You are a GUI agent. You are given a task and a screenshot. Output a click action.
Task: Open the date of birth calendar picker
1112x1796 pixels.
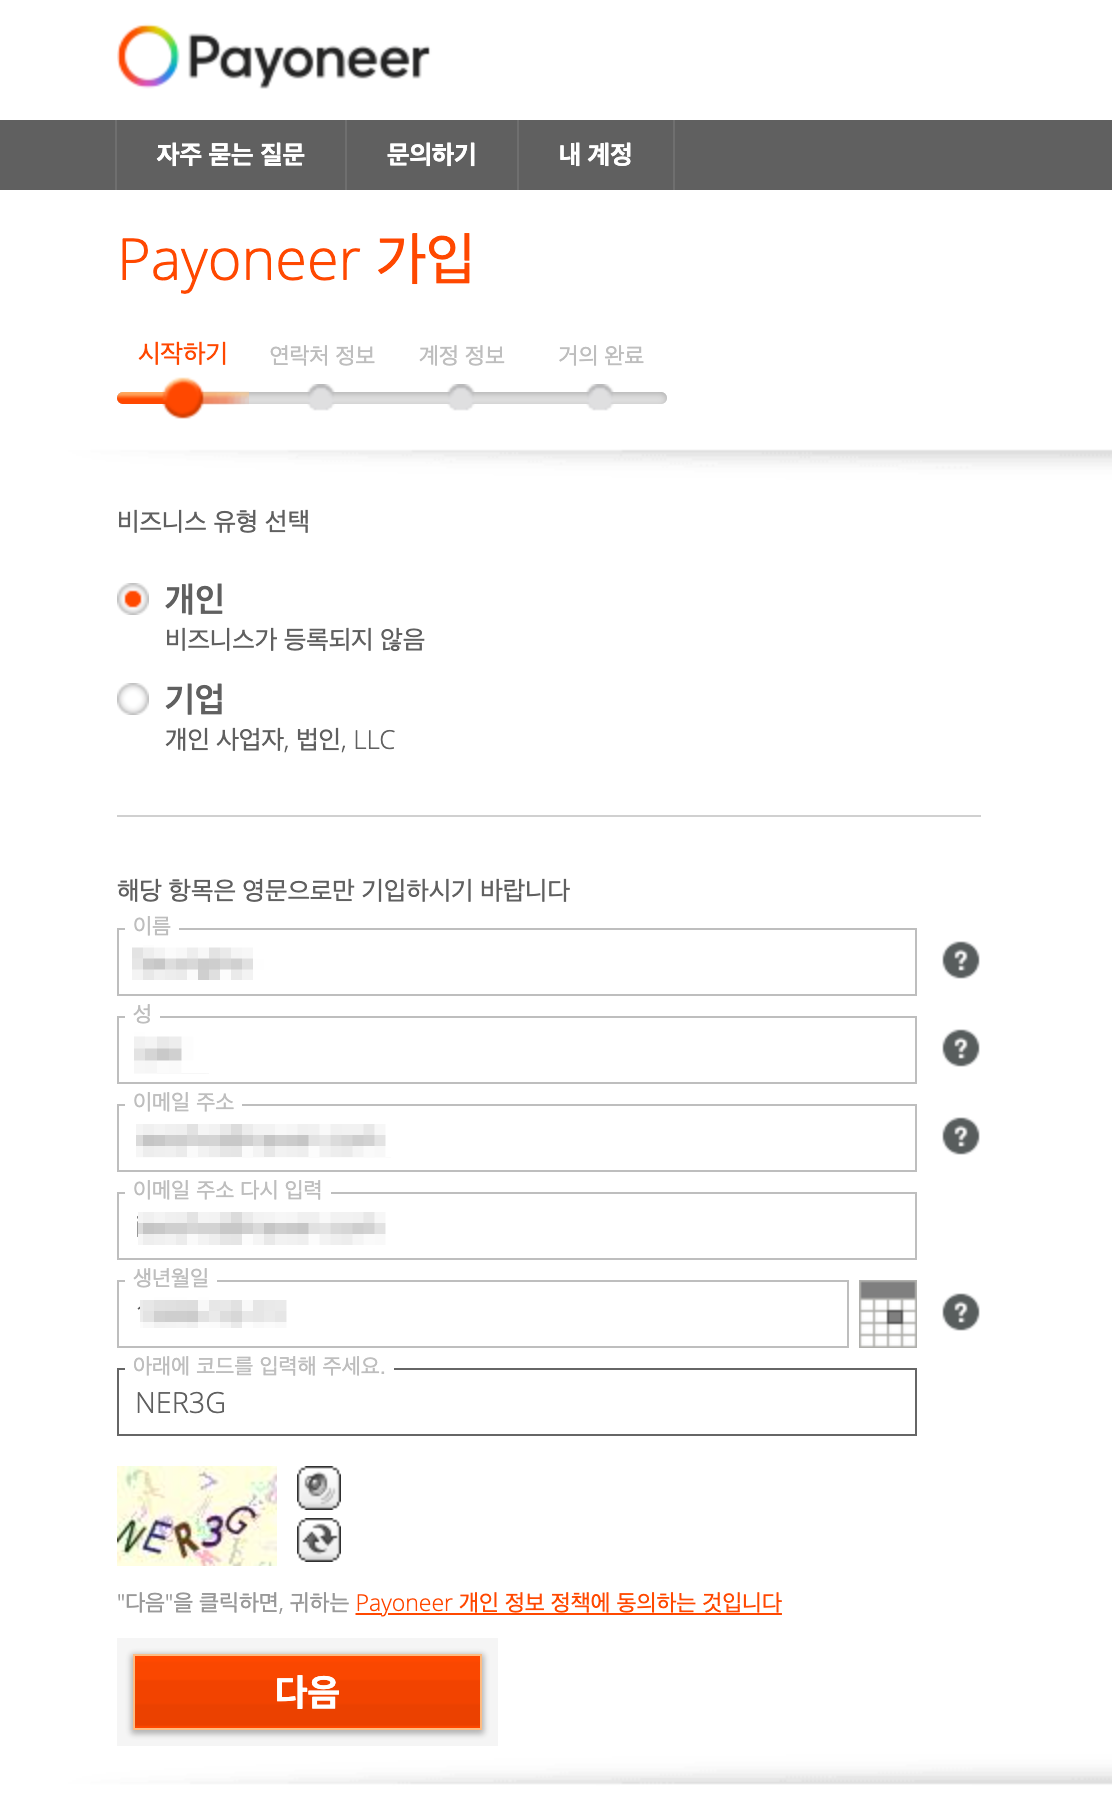pyautogui.click(x=887, y=1314)
